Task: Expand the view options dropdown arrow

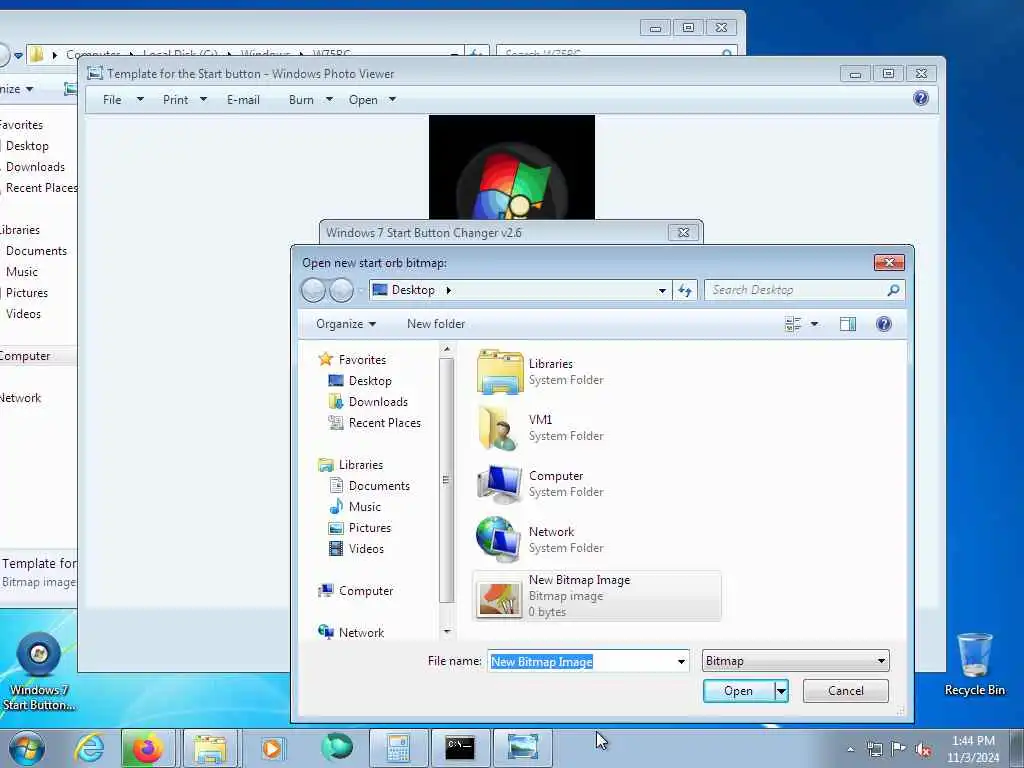Action: [x=814, y=324]
